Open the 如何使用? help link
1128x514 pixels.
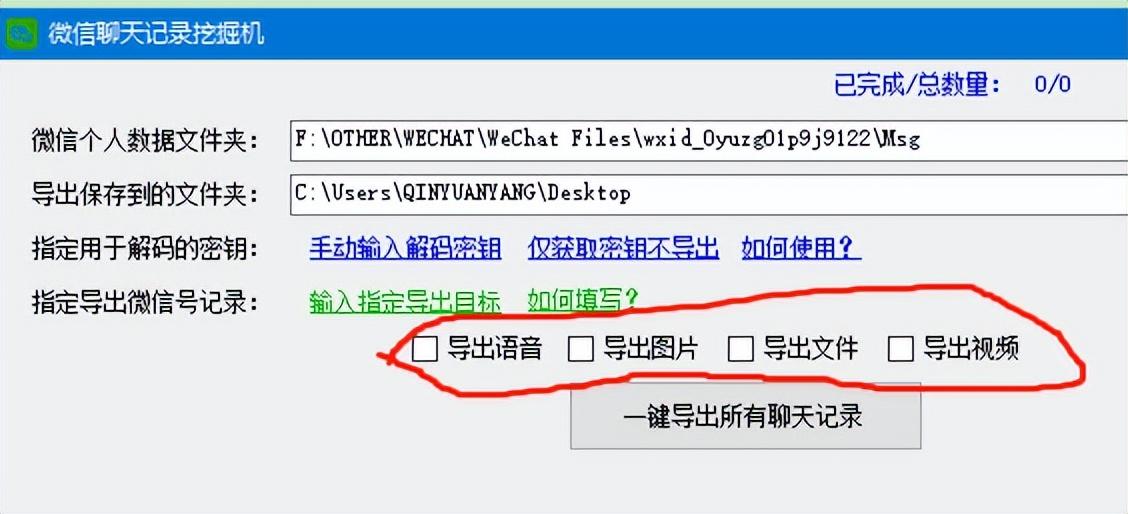point(801,248)
